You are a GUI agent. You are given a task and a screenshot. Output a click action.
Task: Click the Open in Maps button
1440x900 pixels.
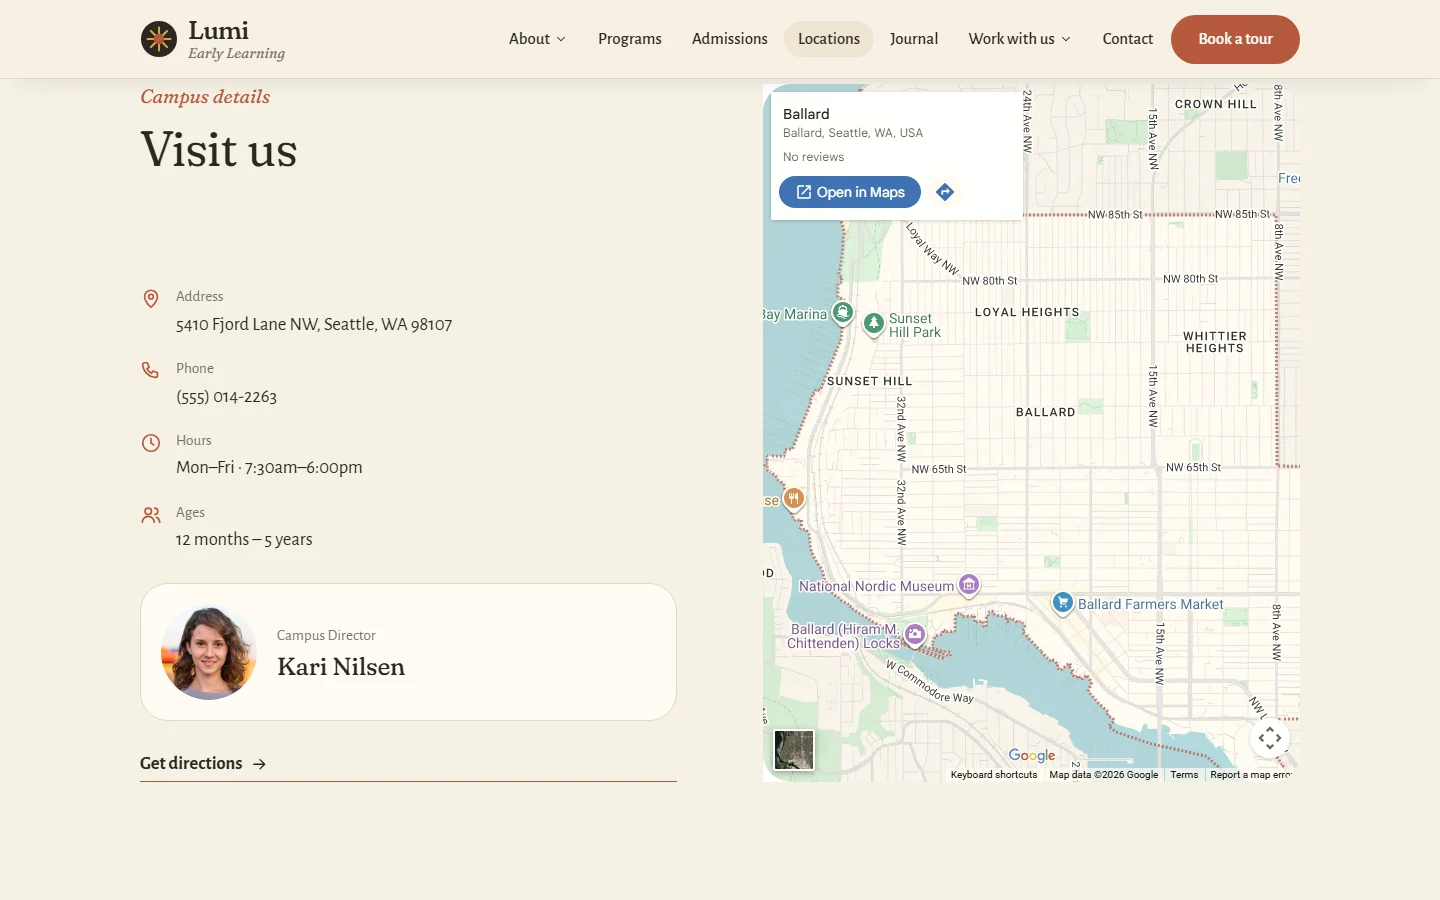[x=850, y=192]
